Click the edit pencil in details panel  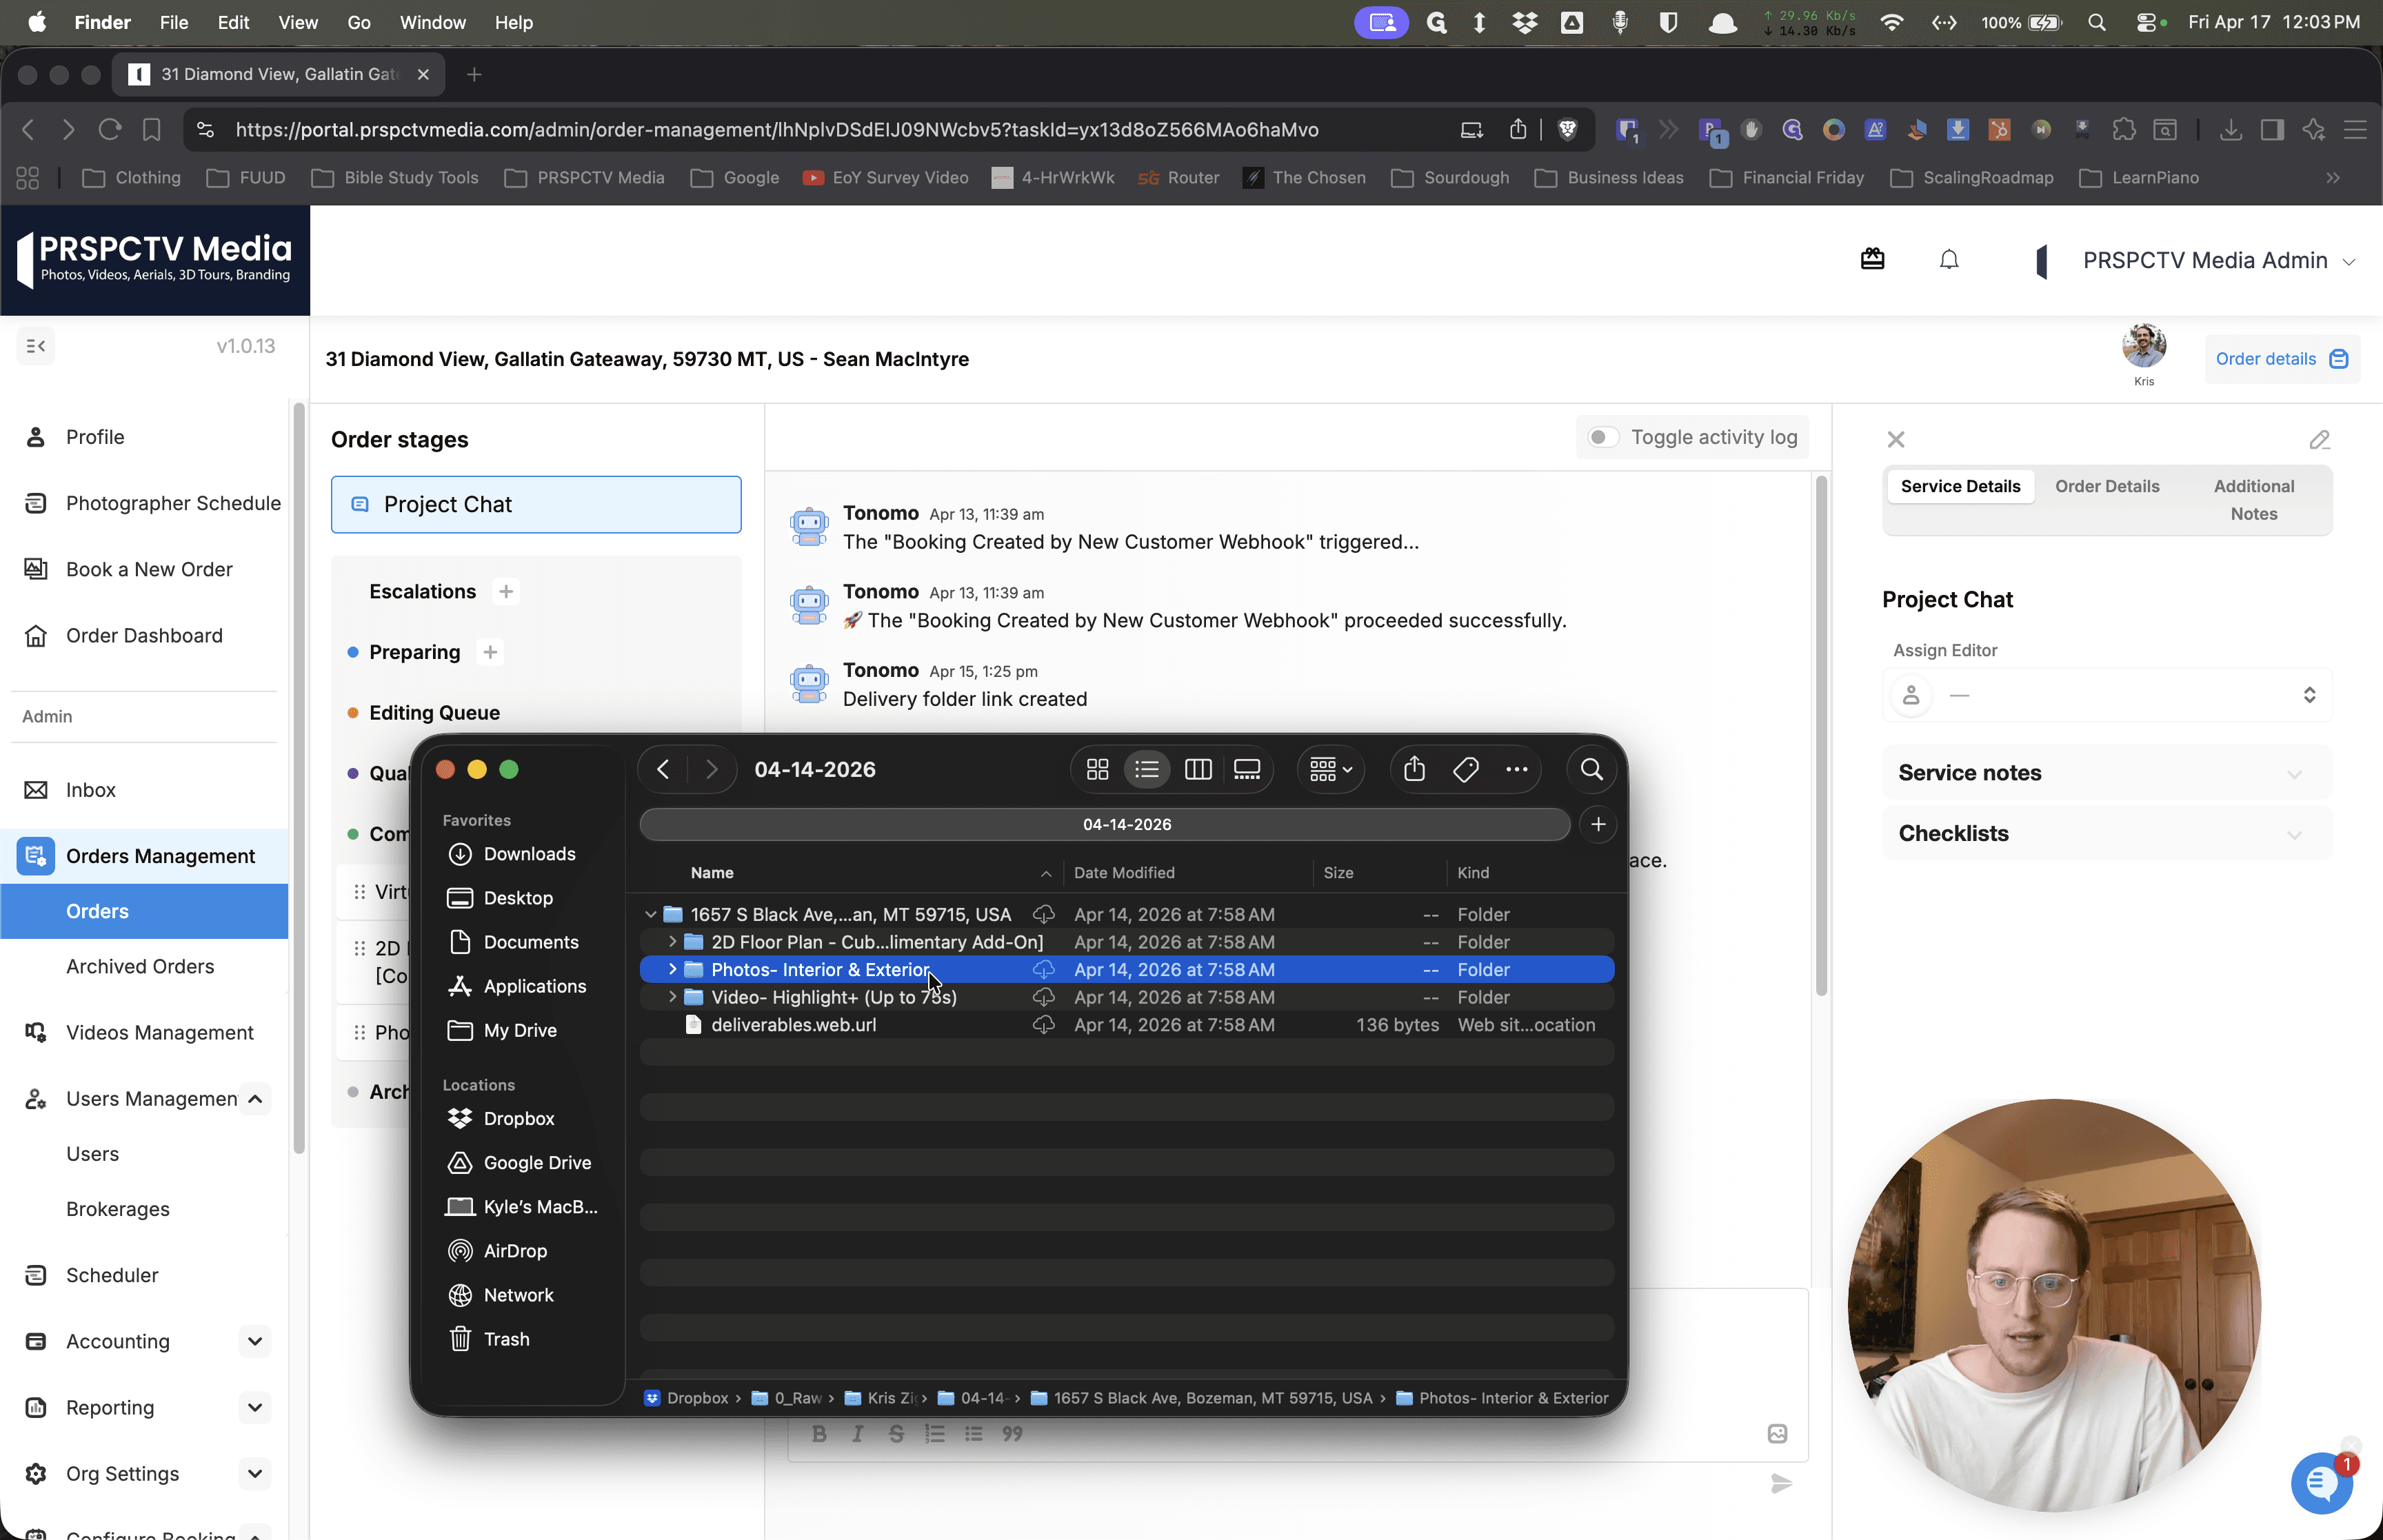pos(2319,439)
